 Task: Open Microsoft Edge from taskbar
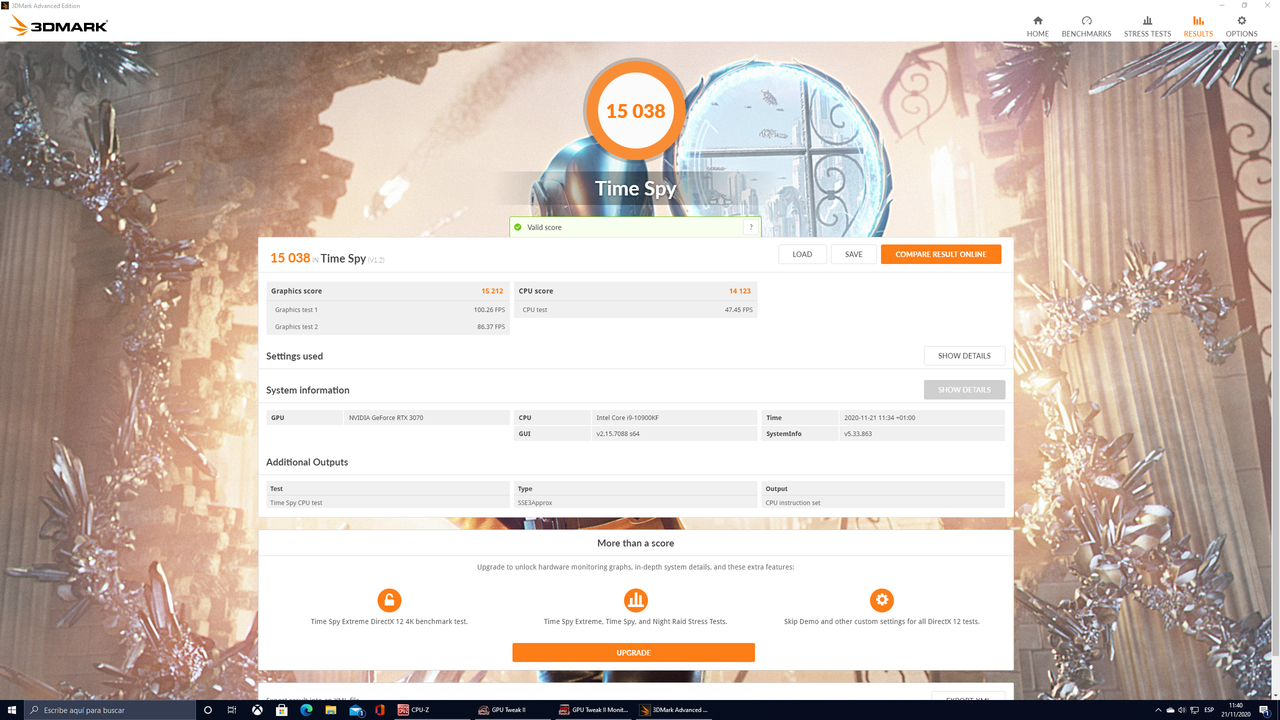pyautogui.click(x=307, y=710)
